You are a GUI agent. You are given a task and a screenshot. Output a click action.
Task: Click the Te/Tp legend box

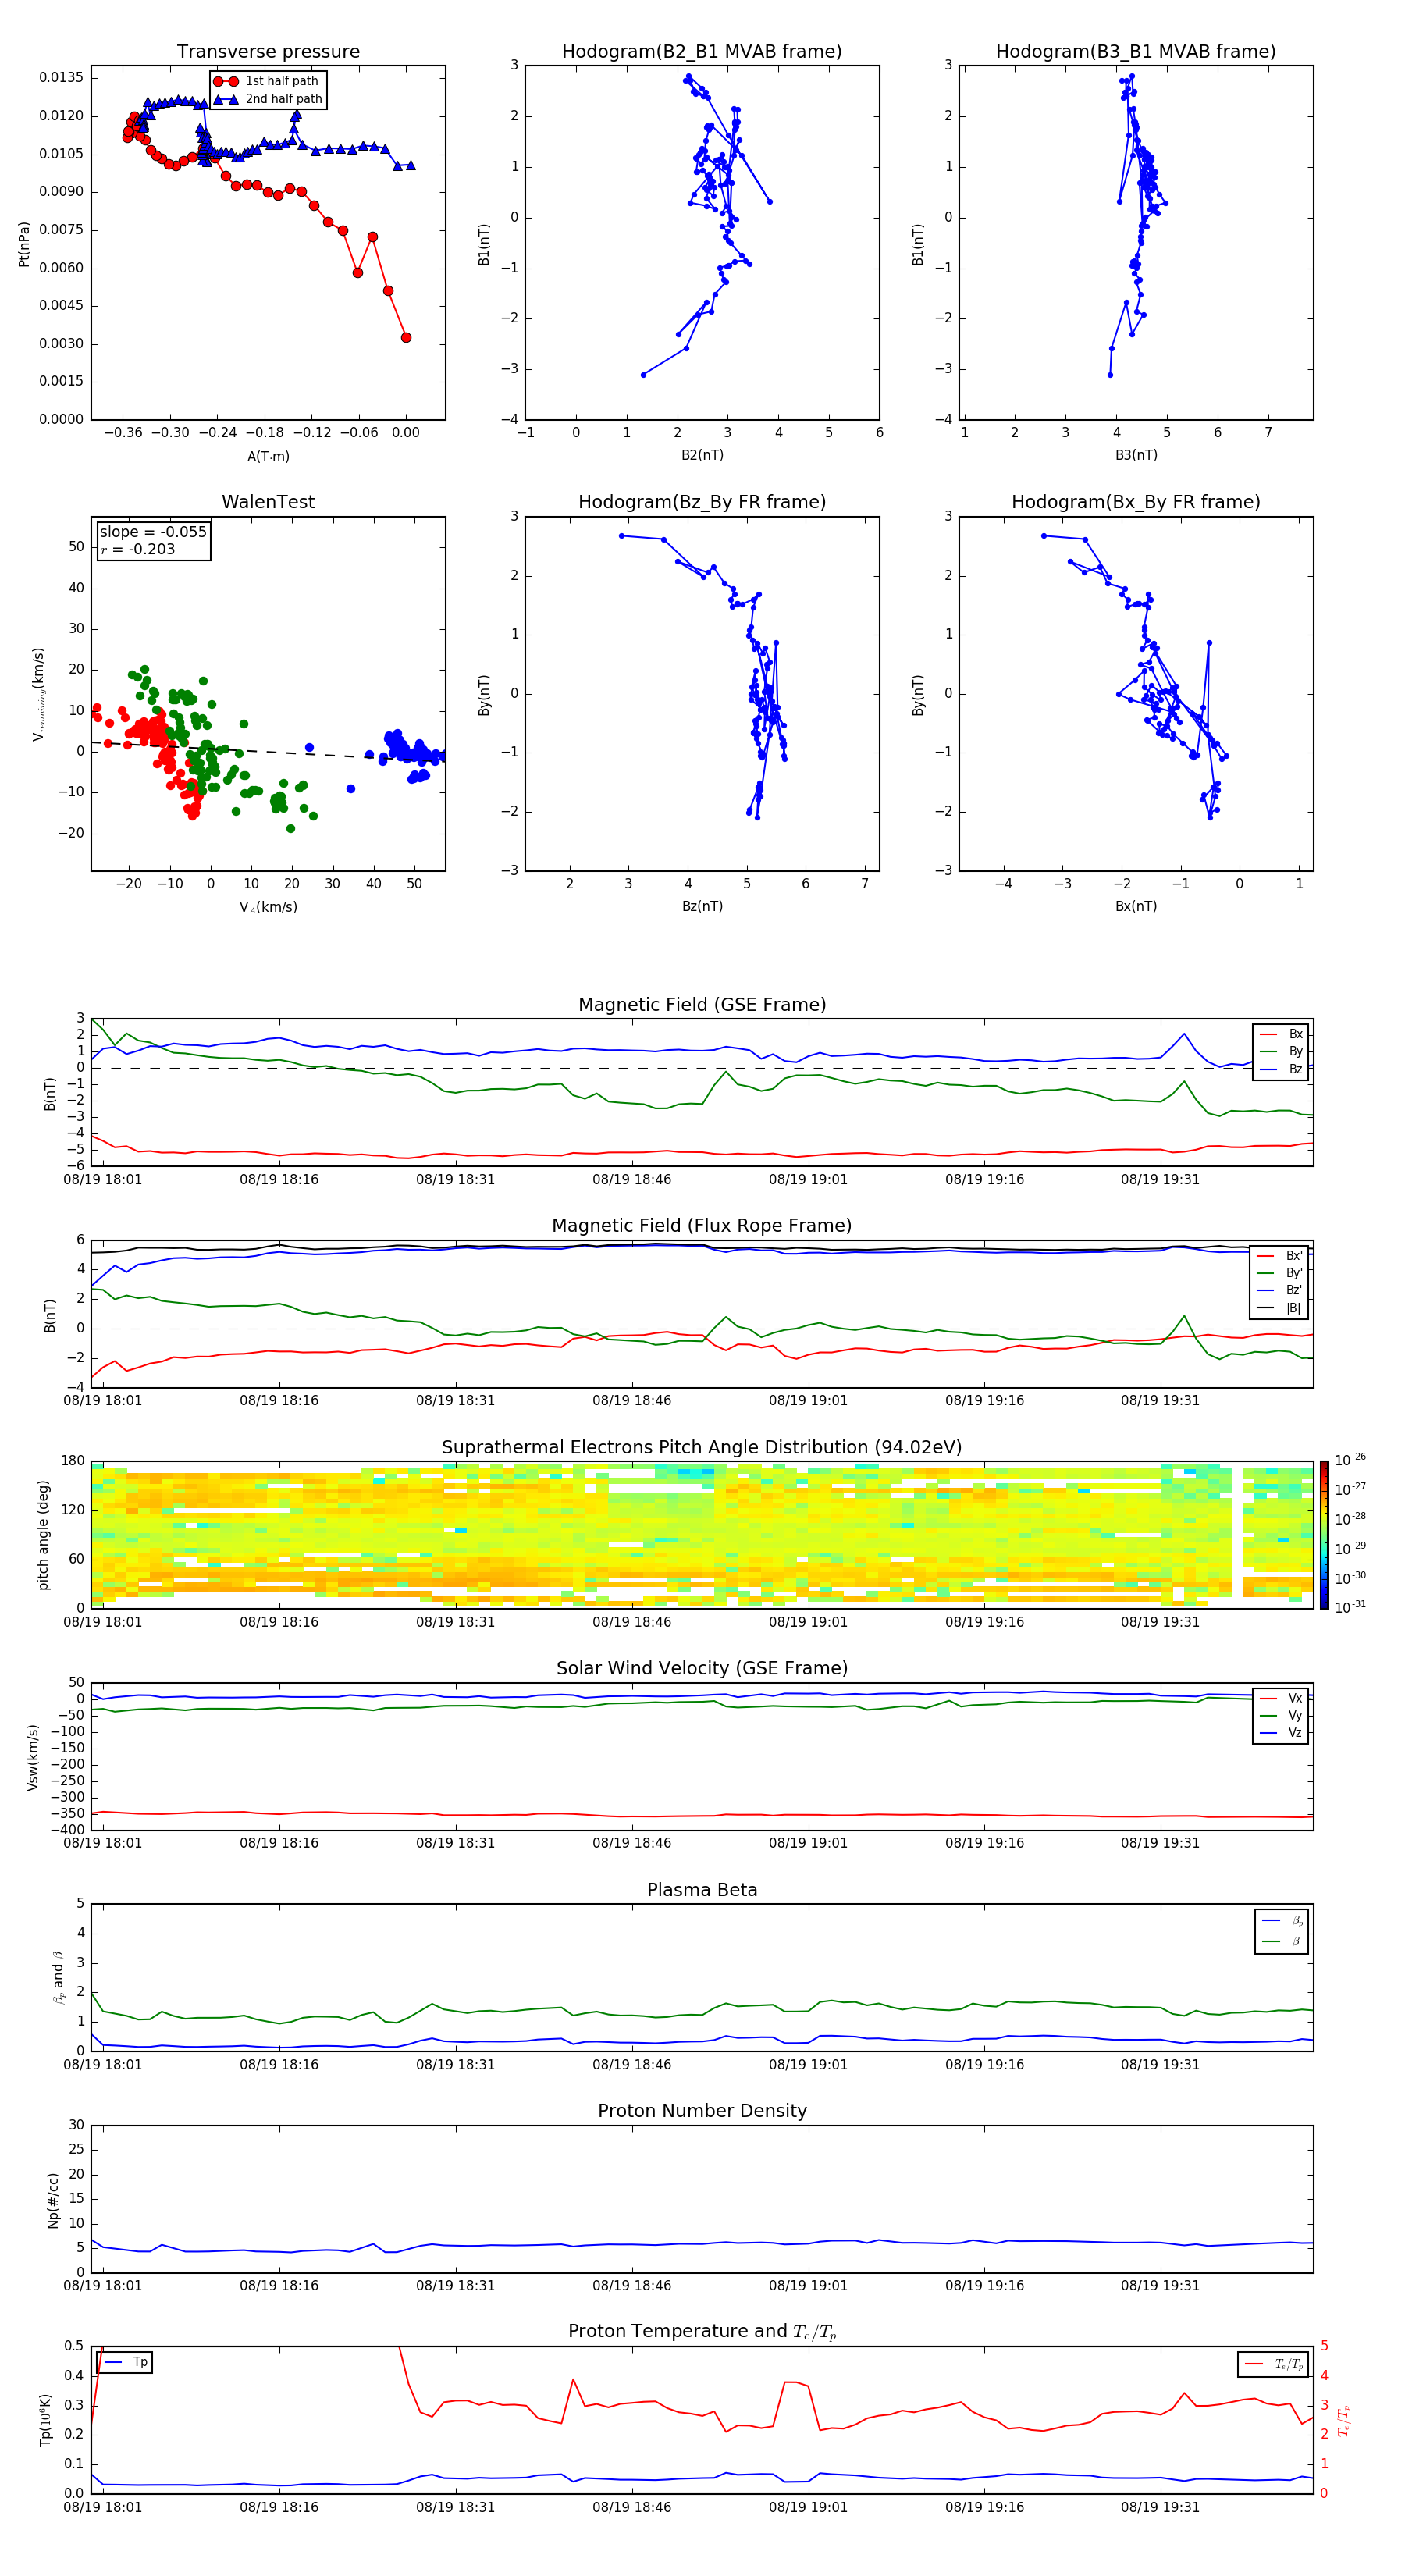pos(1274,2364)
